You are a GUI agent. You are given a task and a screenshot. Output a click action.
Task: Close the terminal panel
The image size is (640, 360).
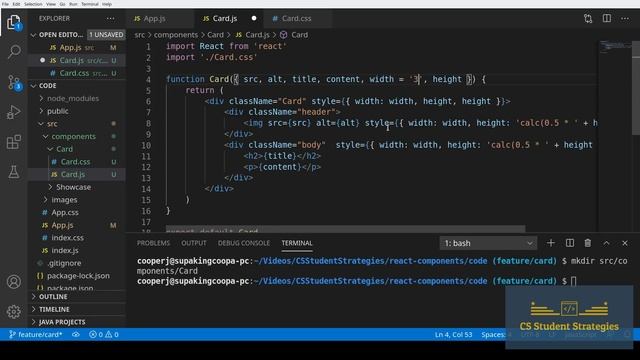point(625,243)
